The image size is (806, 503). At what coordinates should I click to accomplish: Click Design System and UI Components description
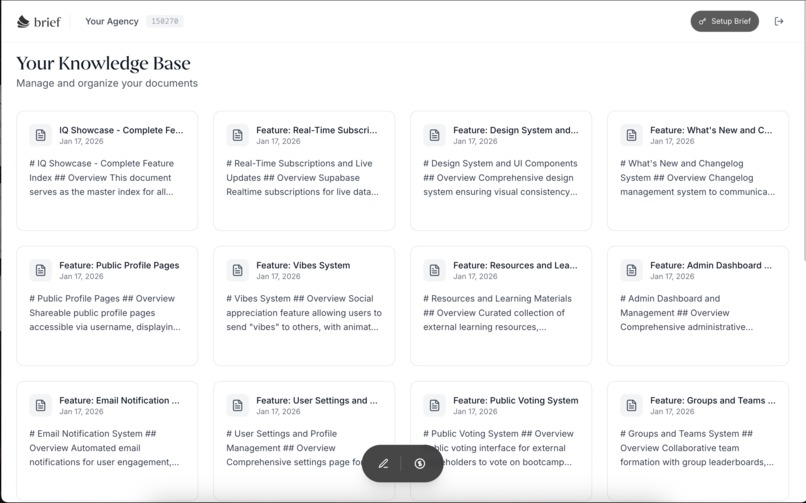point(500,177)
